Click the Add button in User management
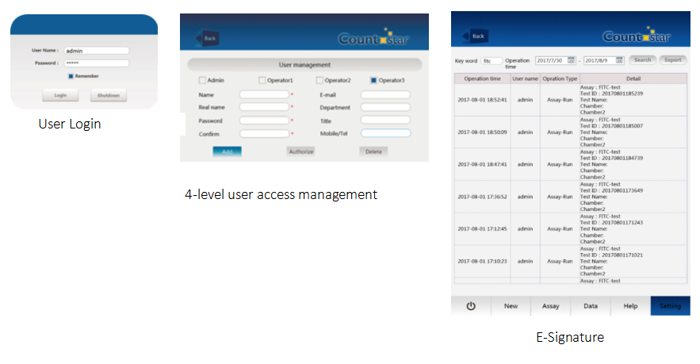 click(x=227, y=151)
